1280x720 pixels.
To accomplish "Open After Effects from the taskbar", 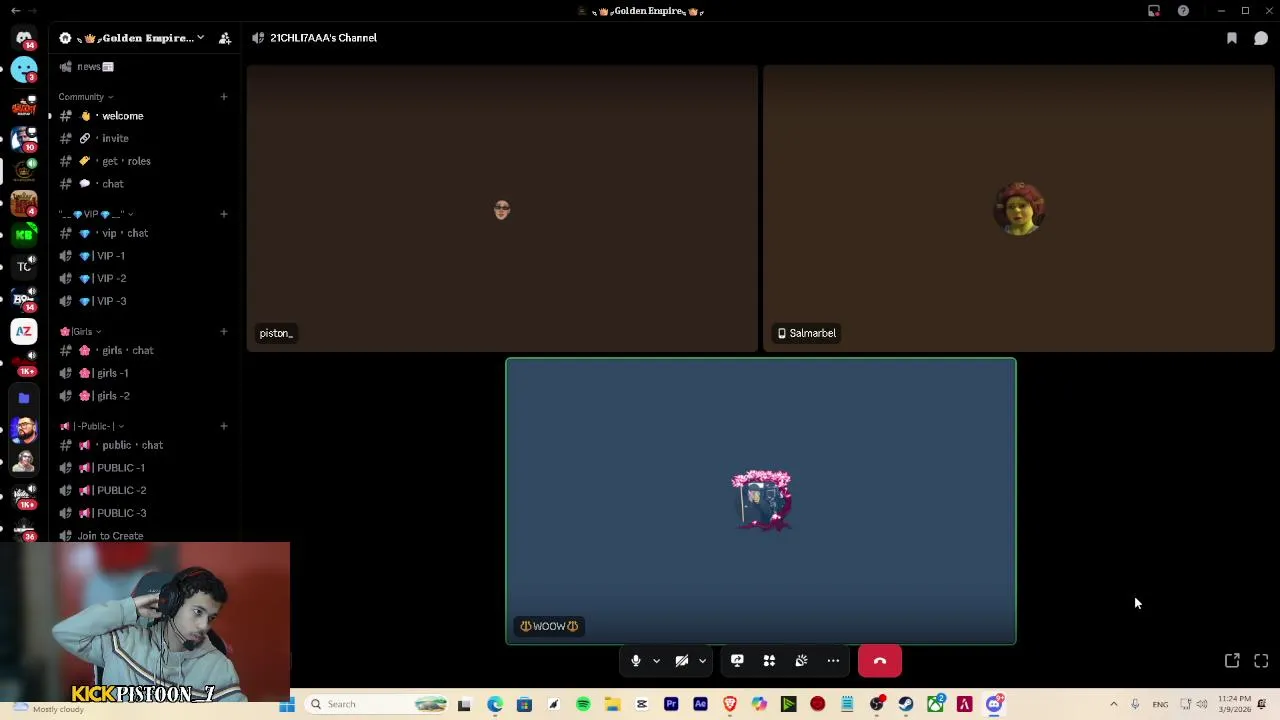I will [700, 704].
